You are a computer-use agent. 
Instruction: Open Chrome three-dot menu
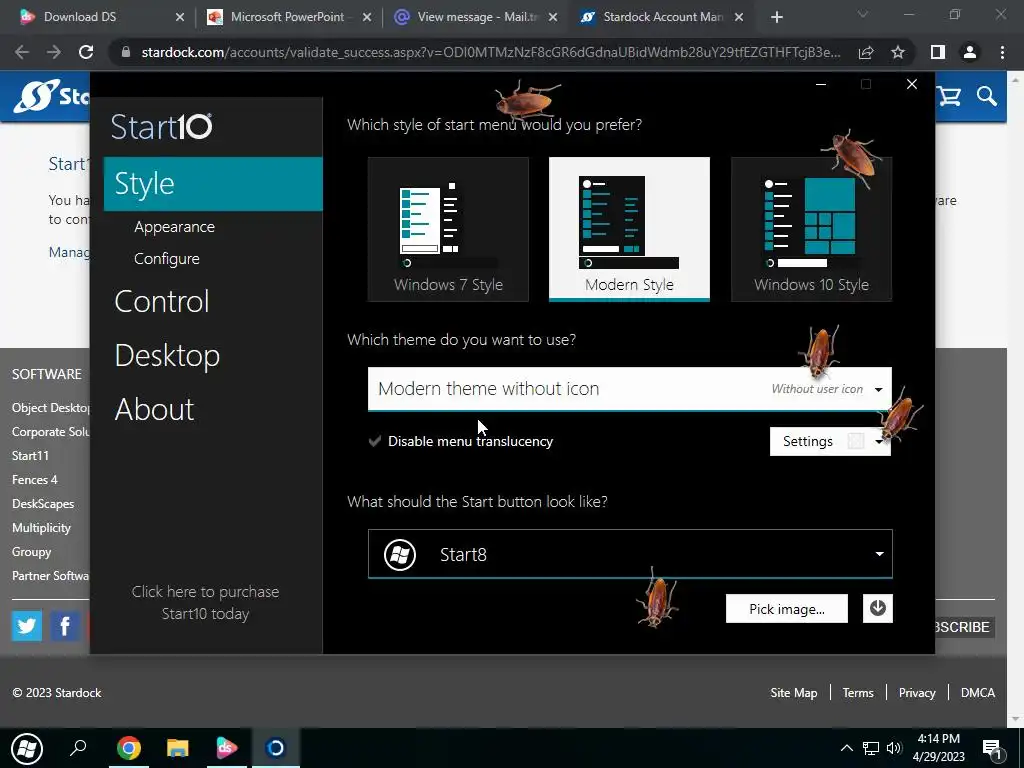pos(1002,52)
